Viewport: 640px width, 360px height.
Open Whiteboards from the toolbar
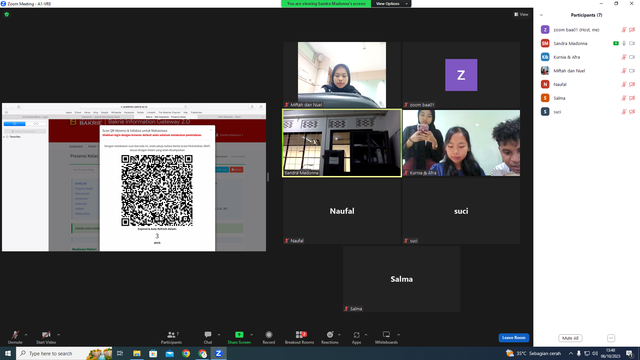(386, 337)
